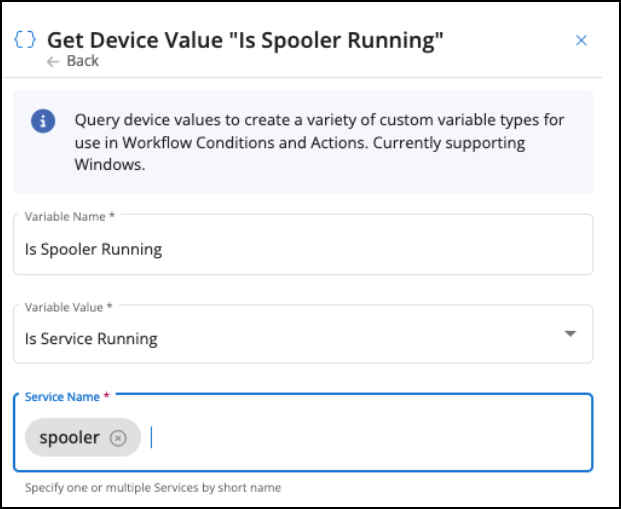Click the blue info circle icon

coord(43,121)
